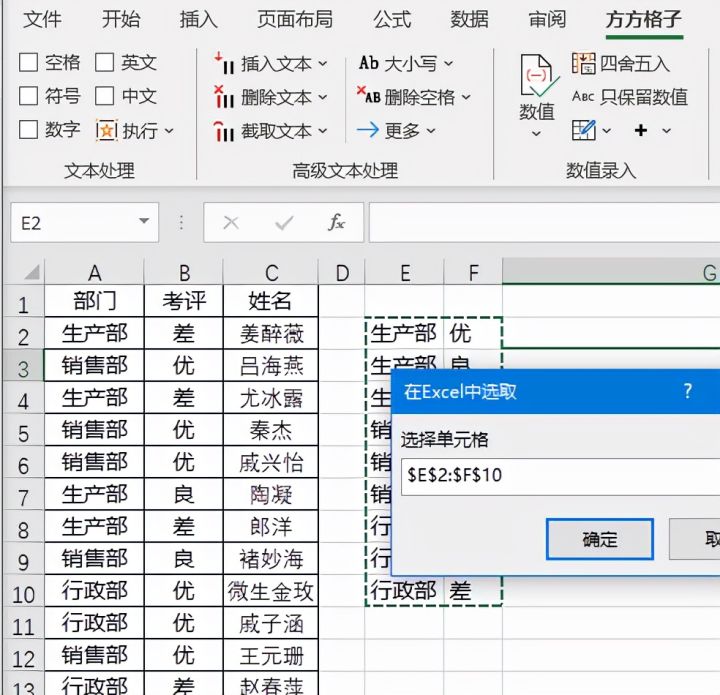The height and width of the screenshot is (695, 720).
Task: Click the 更多 arrow icon
Action: pos(368,130)
